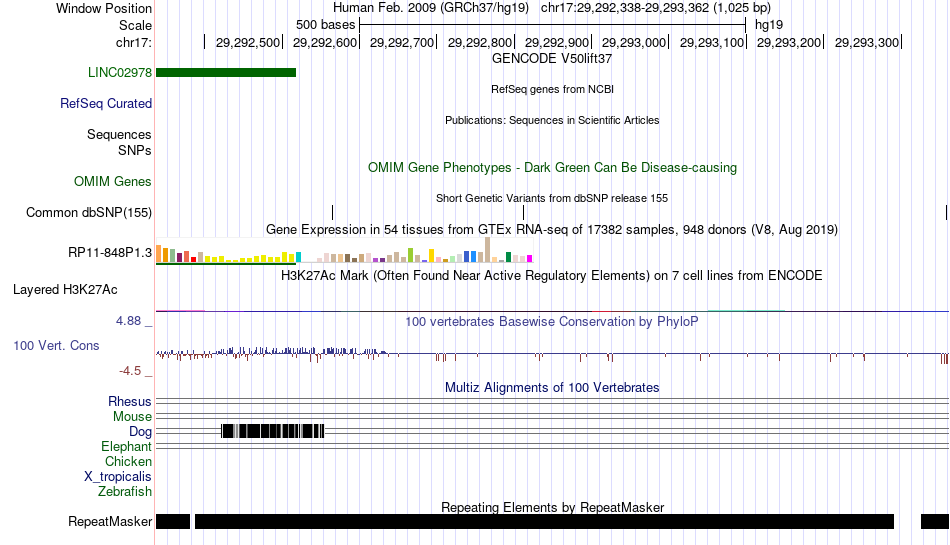Click Multiz Alignments of 100 Vertebrates title
This screenshot has height=545, width=950.
coord(552,388)
